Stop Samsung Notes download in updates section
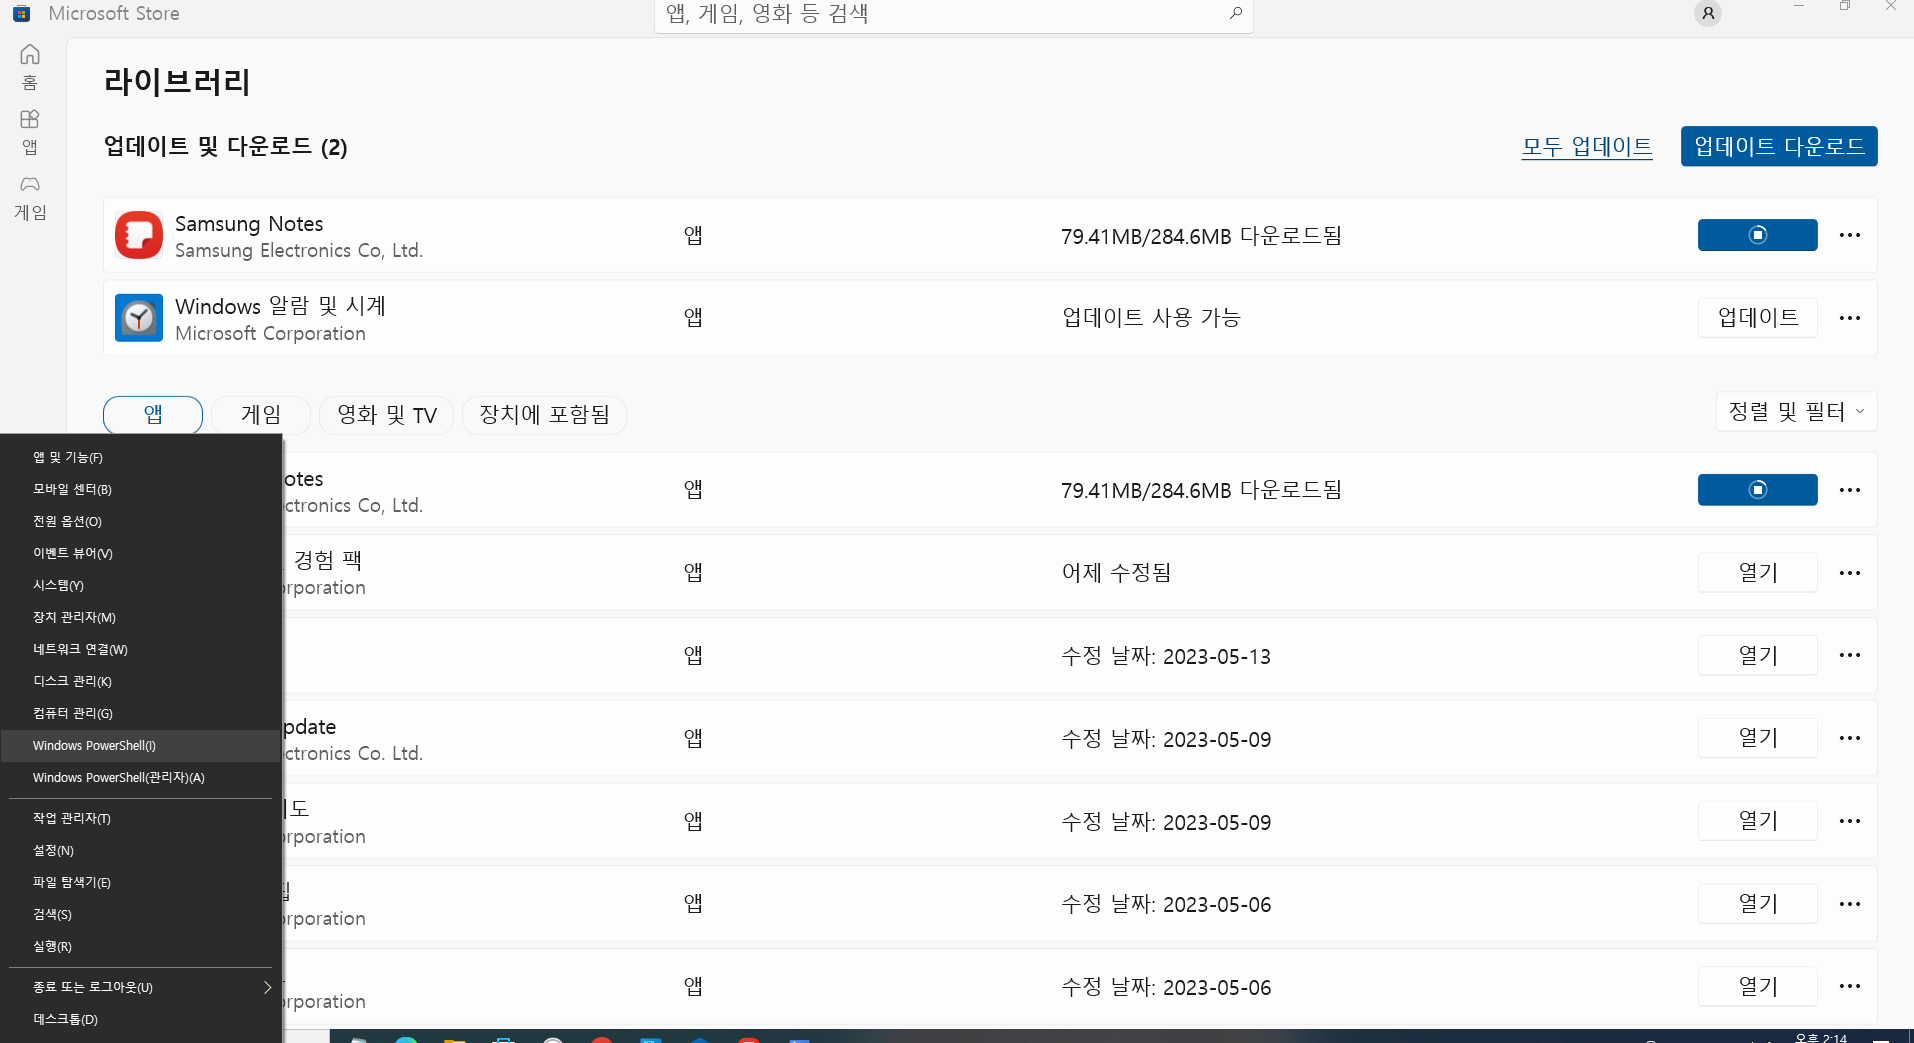This screenshot has width=1914, height=1043. [1757, 235]
